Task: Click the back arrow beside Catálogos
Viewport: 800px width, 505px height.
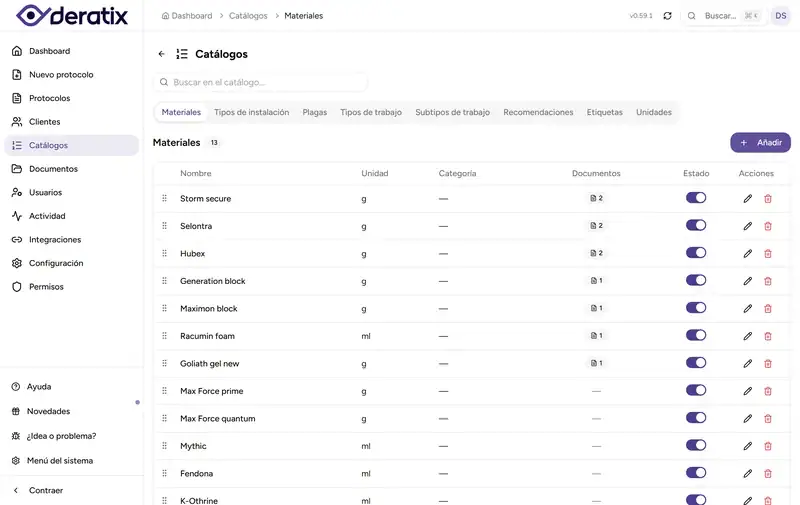Action: [x=162, y=54]
